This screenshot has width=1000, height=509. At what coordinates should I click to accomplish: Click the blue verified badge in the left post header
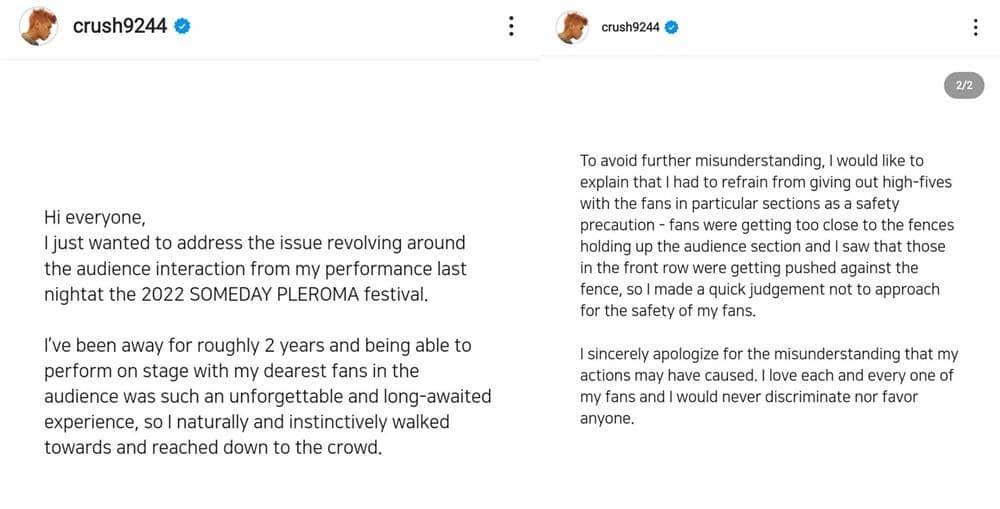tap(182, 27)
